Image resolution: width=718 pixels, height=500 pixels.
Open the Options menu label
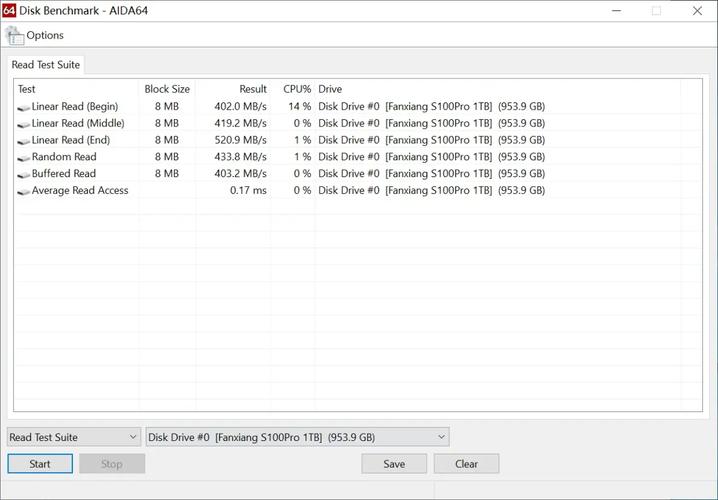tap(45, 35)
